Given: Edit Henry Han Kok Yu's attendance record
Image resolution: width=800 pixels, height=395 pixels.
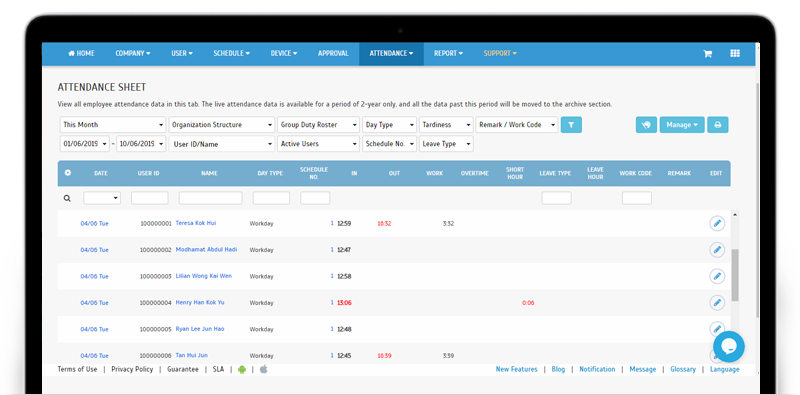Looking at the screenshot, I should point(717,303).
